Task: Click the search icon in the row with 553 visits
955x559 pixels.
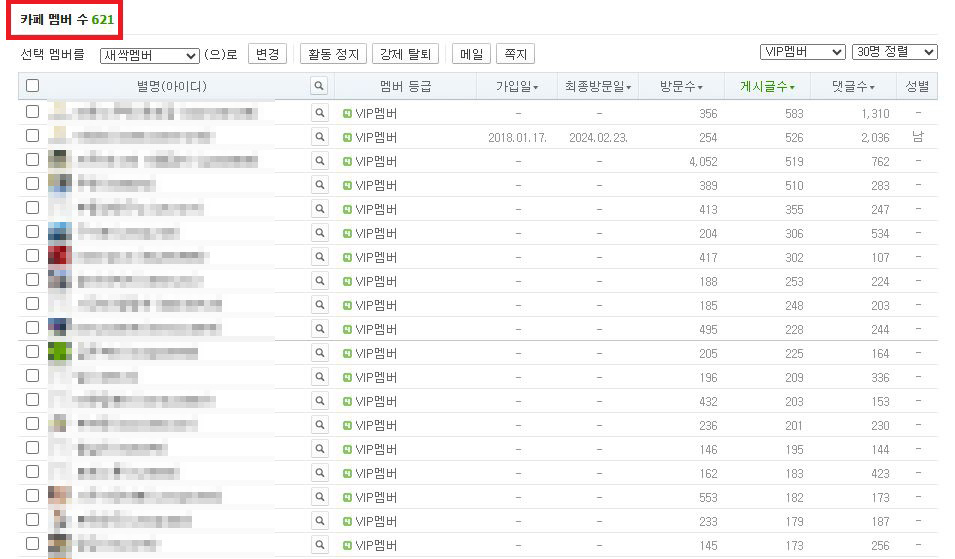Action: click(319, 497)
